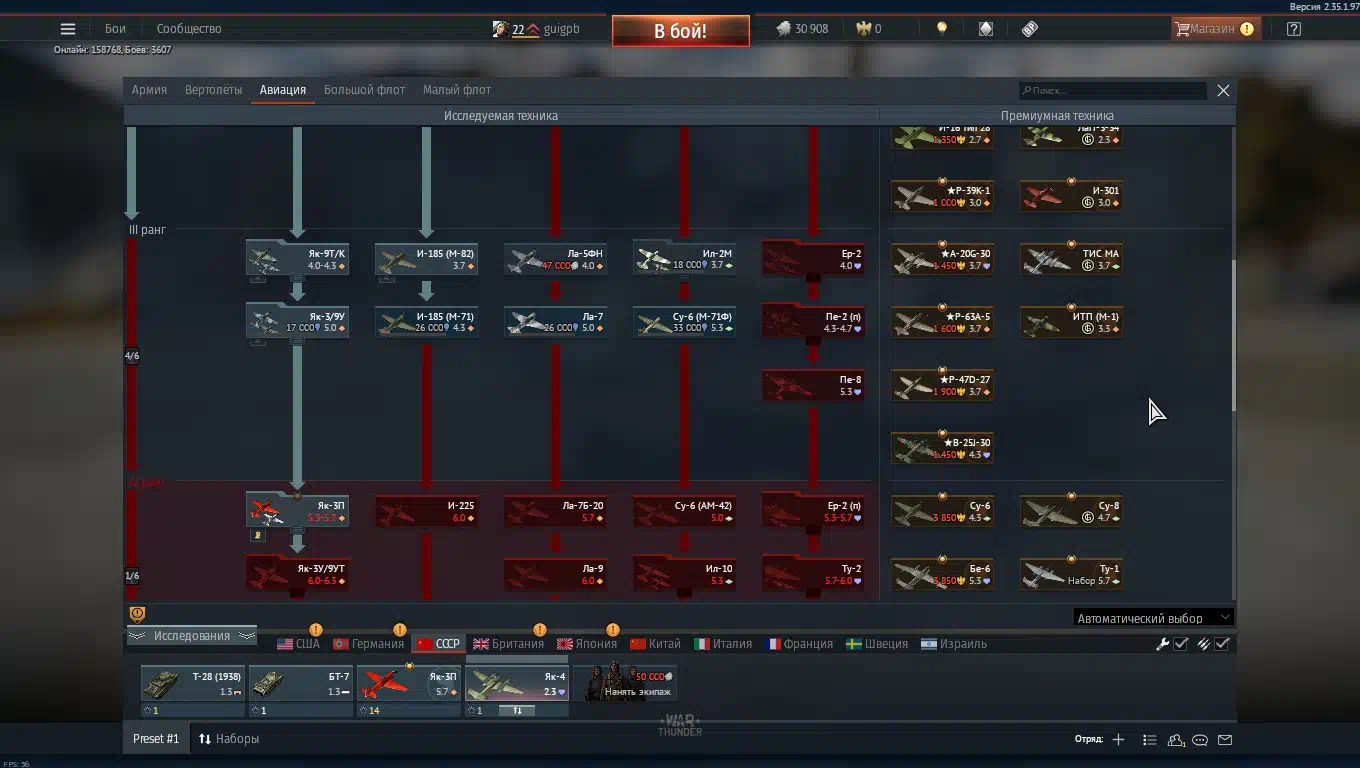Select the И-301 premium aircraft card
Screen dimensions: 1360x768
click(1071, 195)
